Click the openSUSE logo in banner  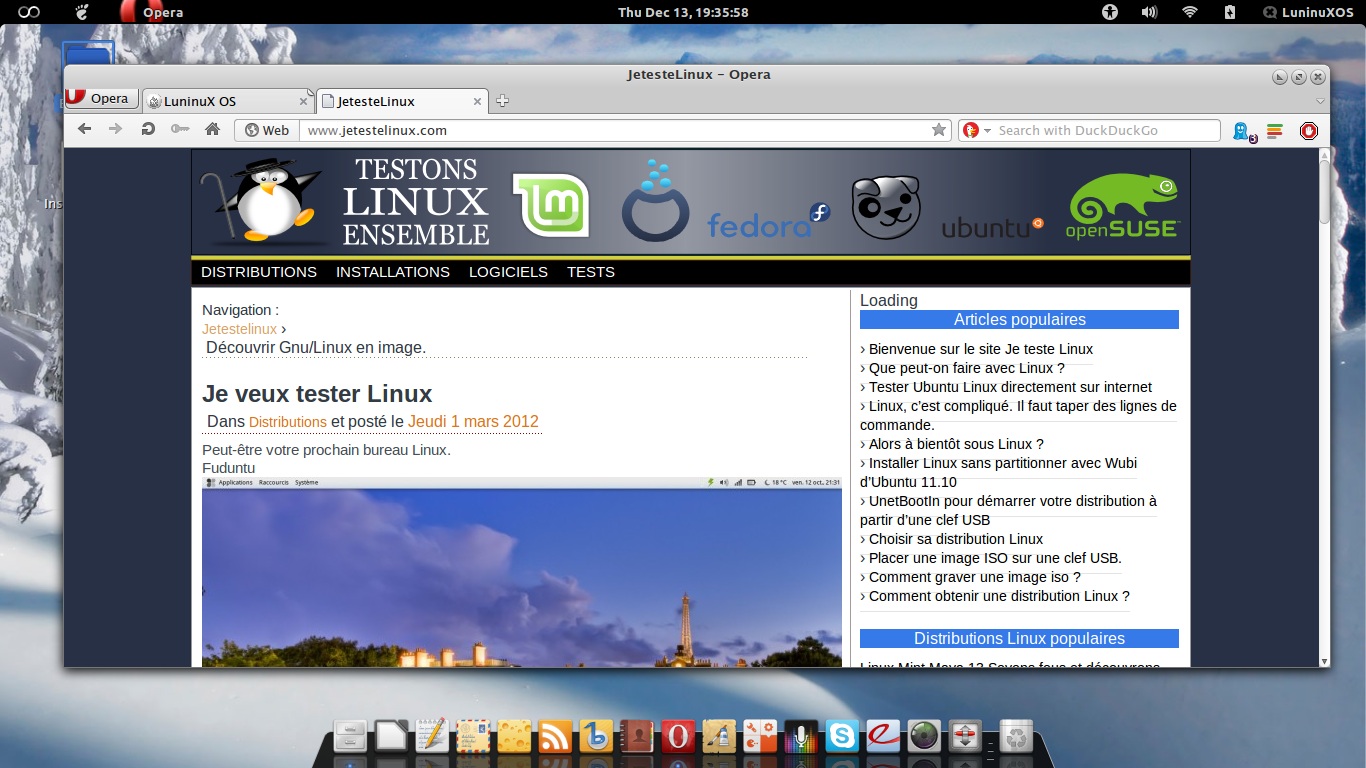click(x=1123, y=205)
